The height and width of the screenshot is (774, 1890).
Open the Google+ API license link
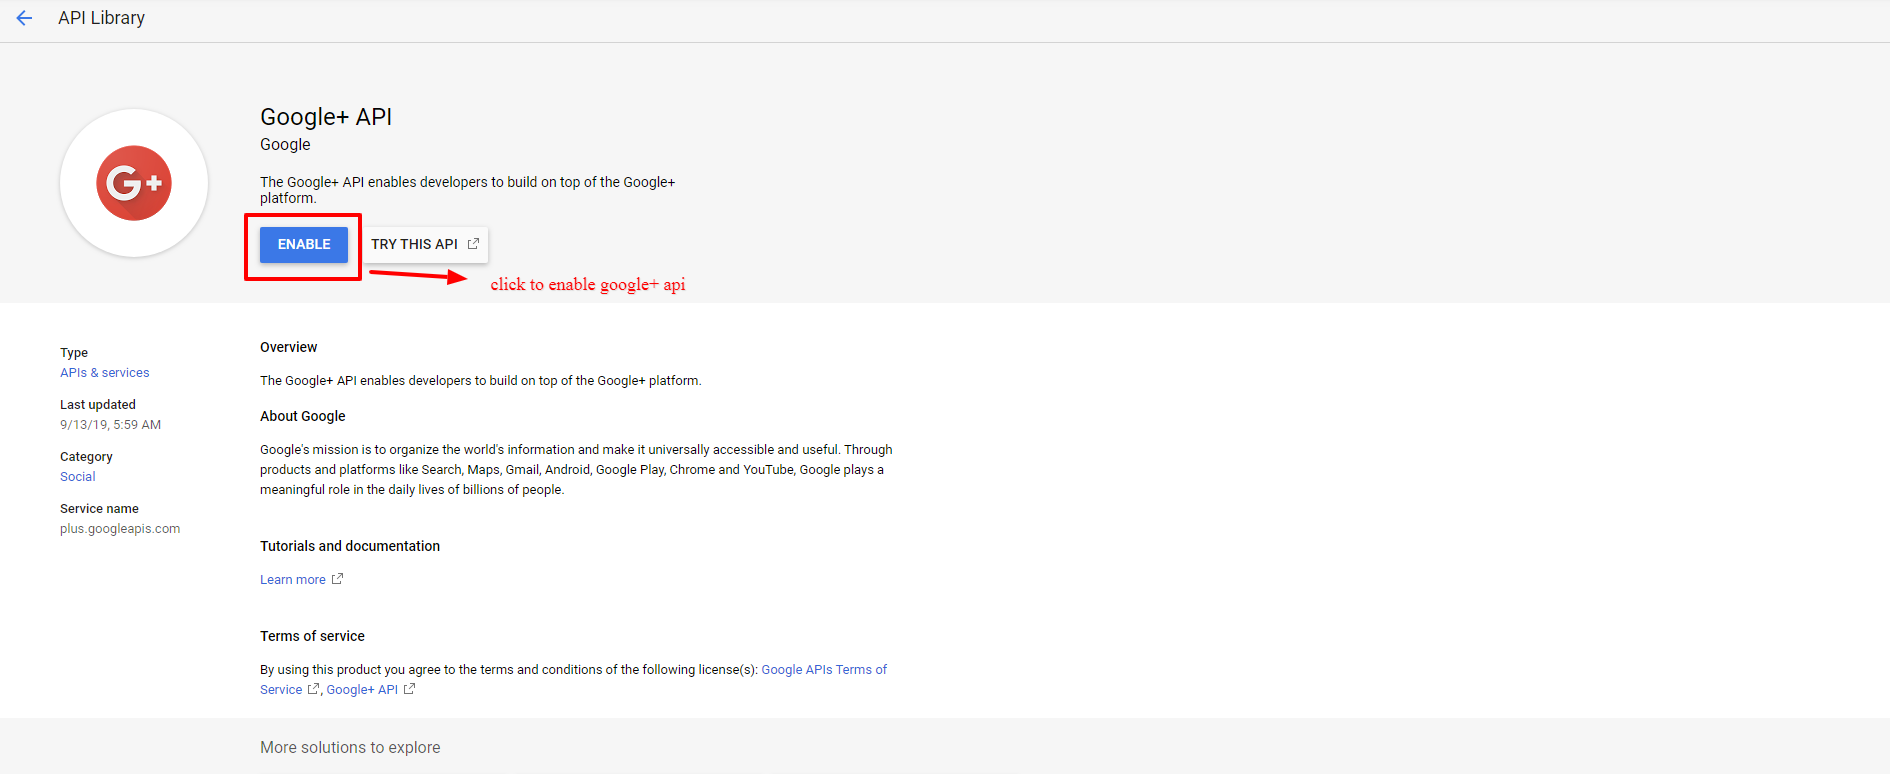click(x=362, y=690)
